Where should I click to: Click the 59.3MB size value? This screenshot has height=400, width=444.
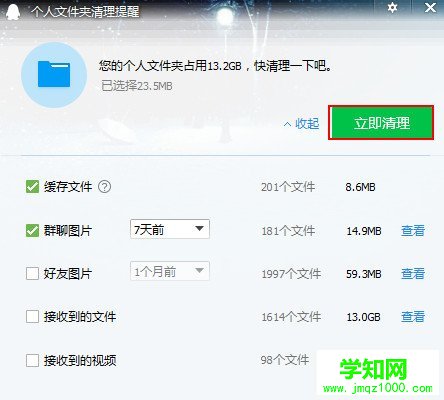[364, 274]
